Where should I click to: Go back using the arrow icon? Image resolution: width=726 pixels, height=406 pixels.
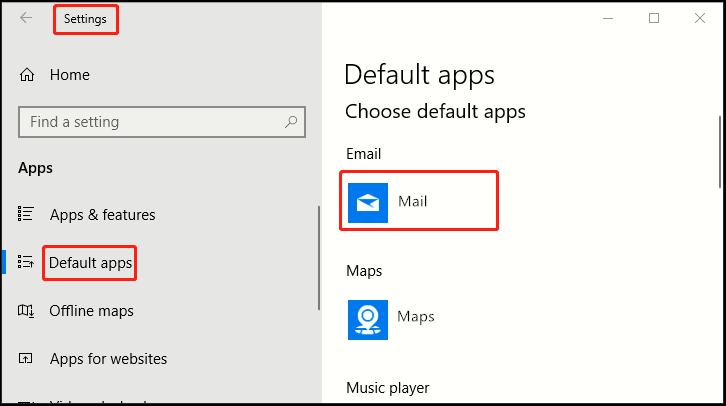click(x=26, y=18)
